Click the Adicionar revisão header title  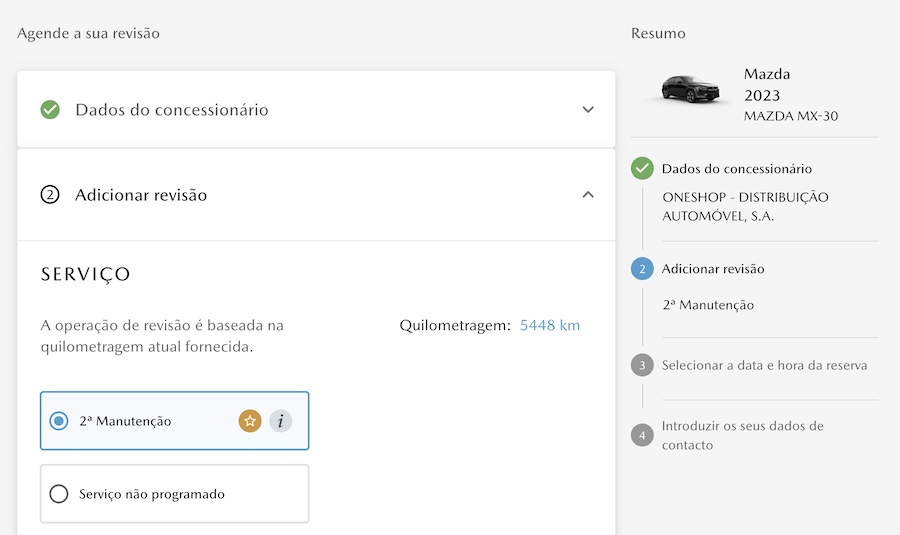[141, 195]
